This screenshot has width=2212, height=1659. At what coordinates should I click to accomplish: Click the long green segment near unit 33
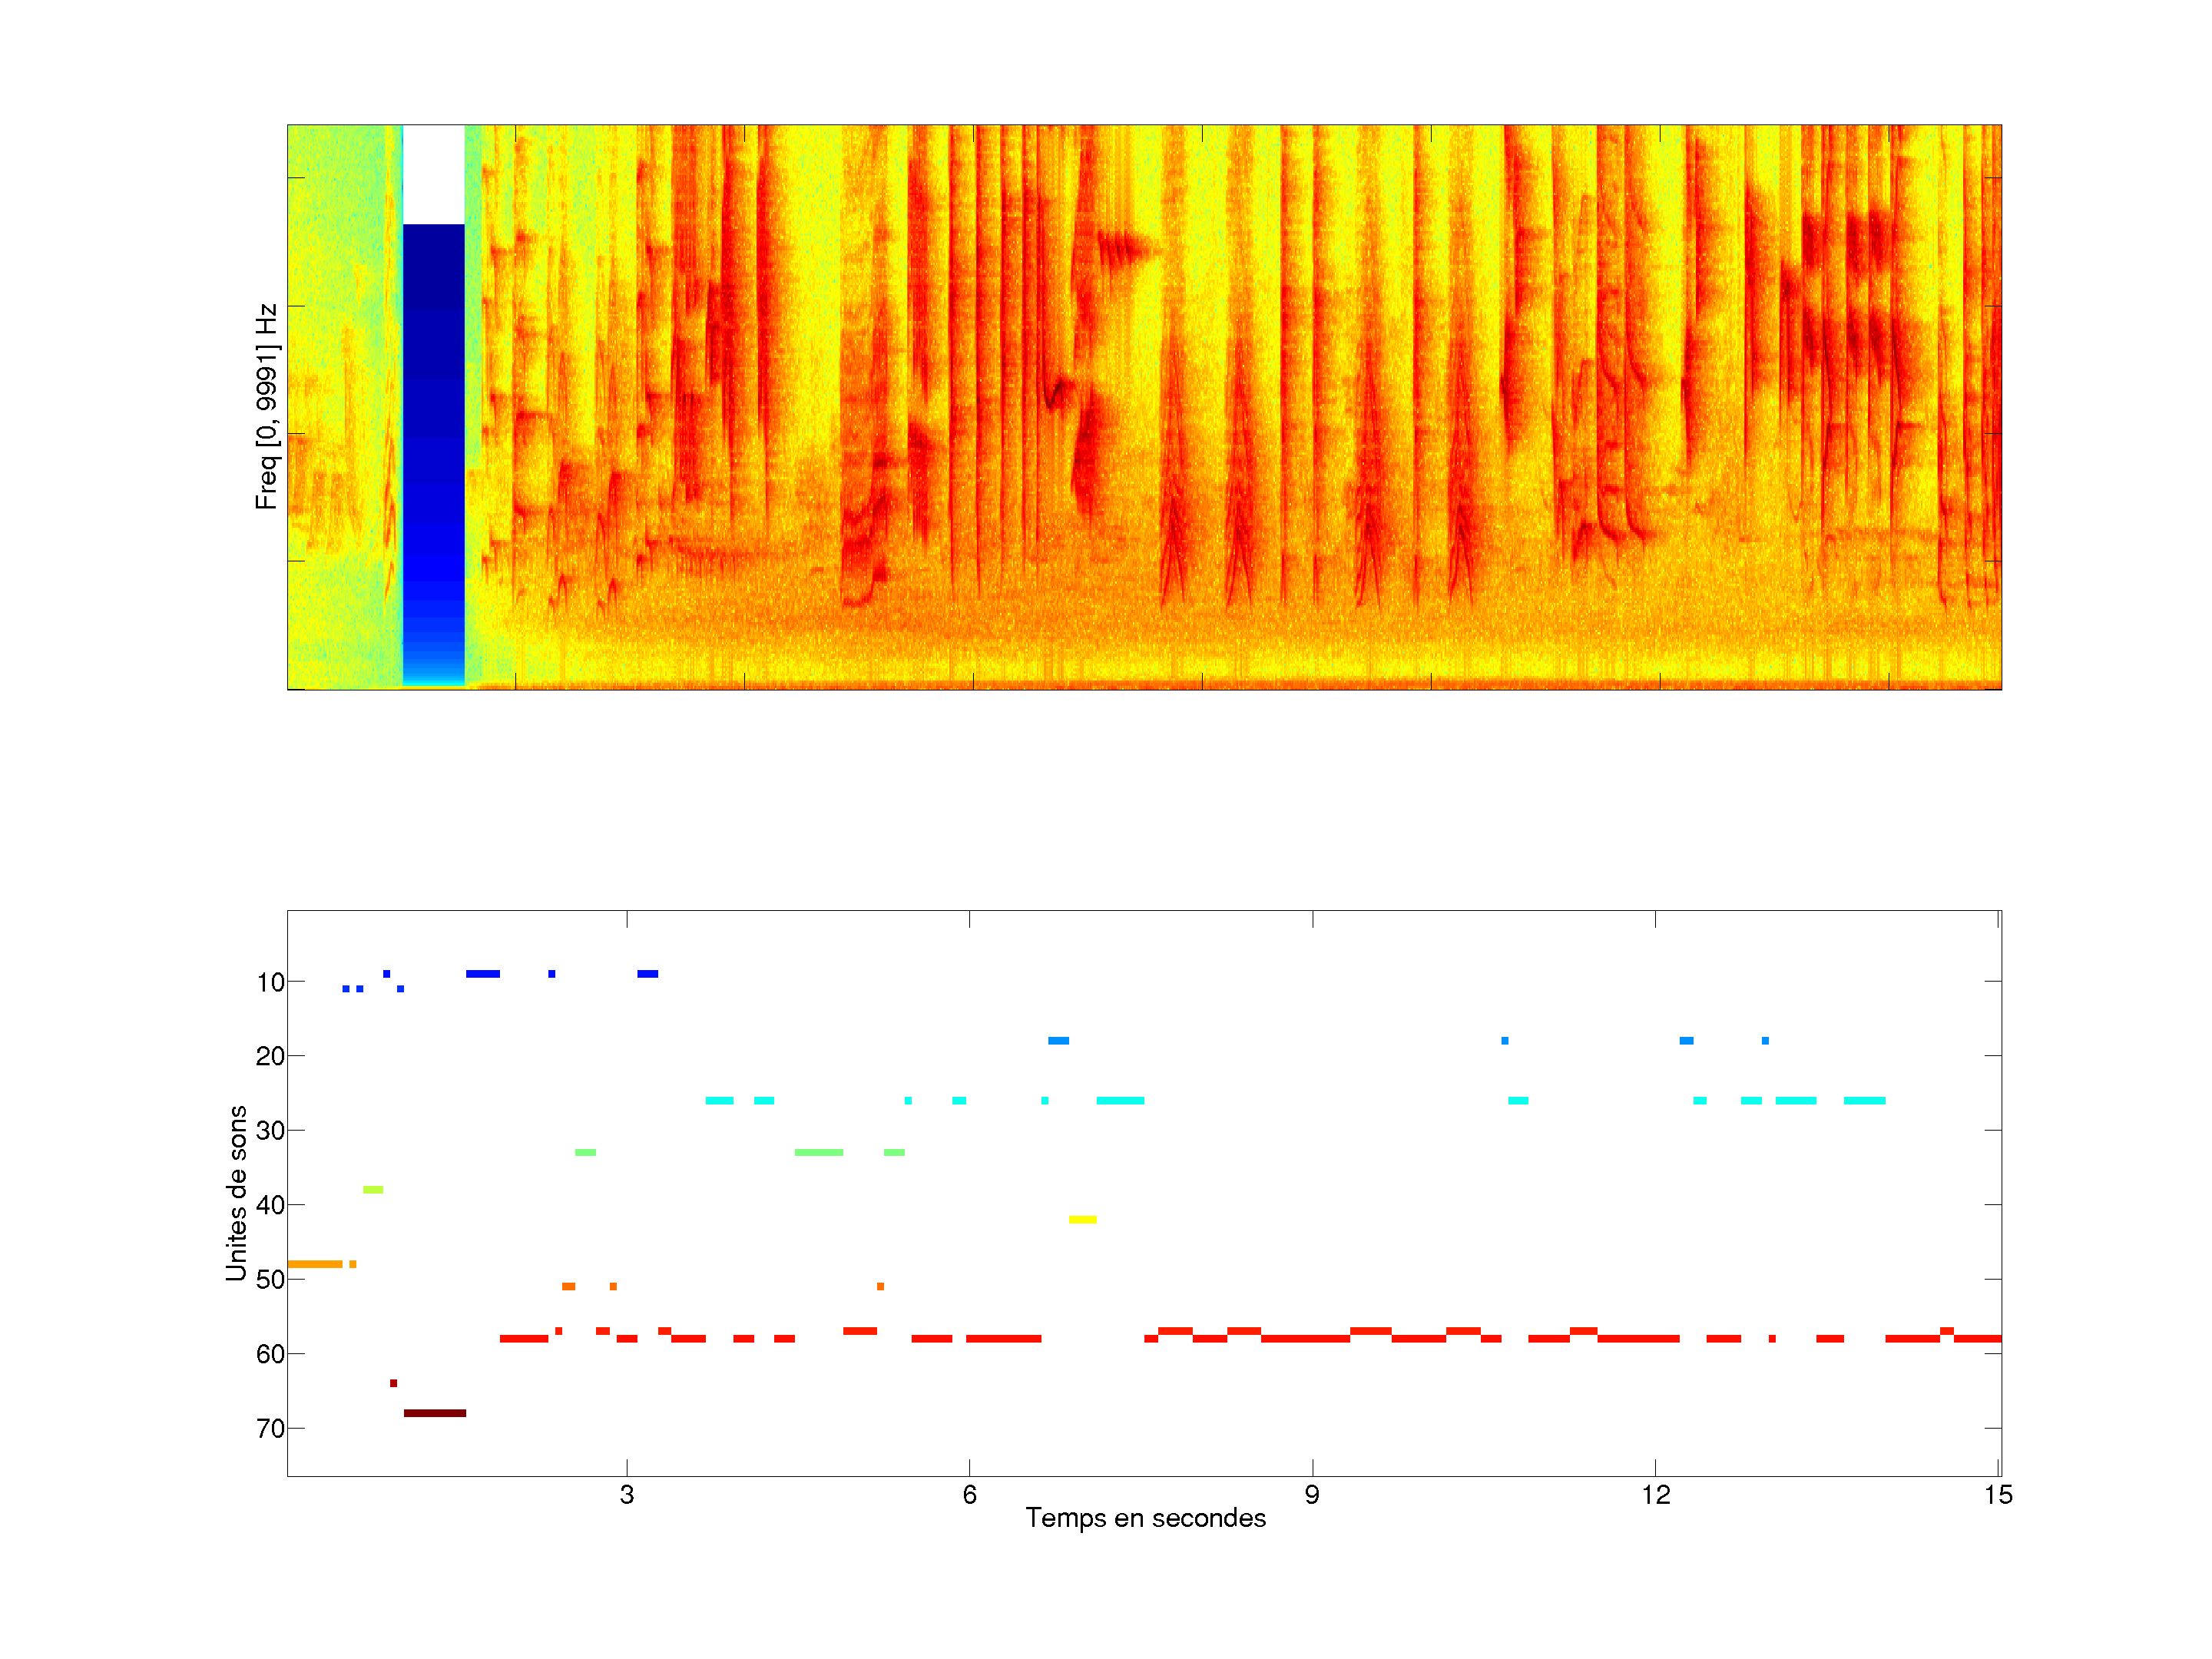(x=818, y=1152)
